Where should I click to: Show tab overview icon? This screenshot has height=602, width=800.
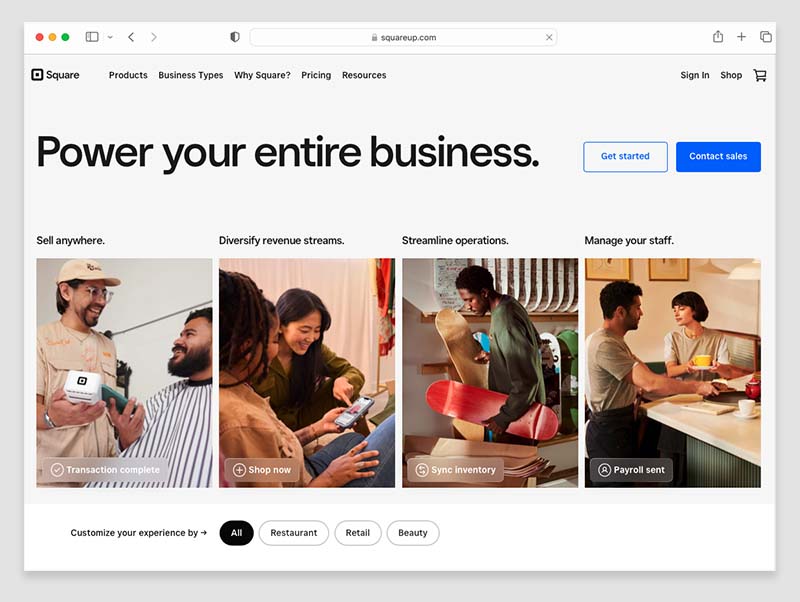(x=765, y=37)
